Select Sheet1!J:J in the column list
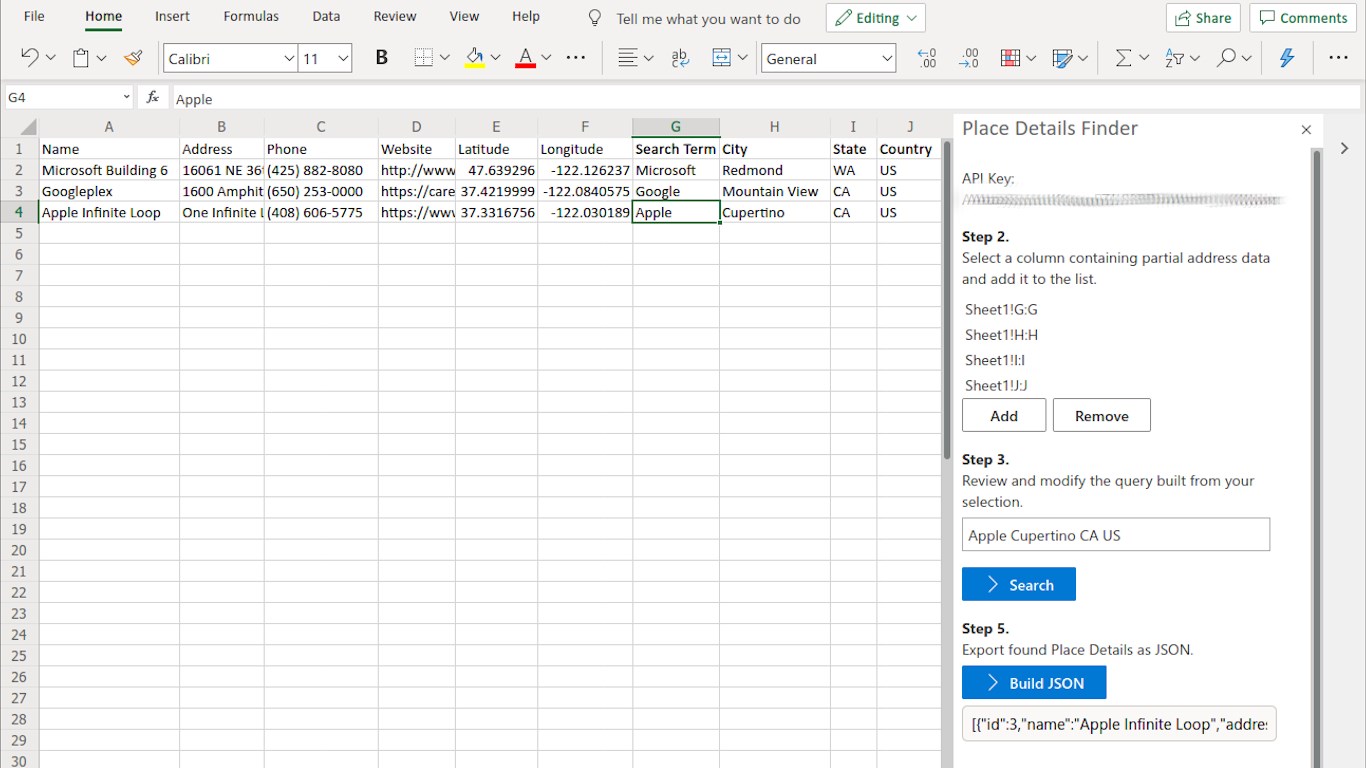 (x=996, y=385)
